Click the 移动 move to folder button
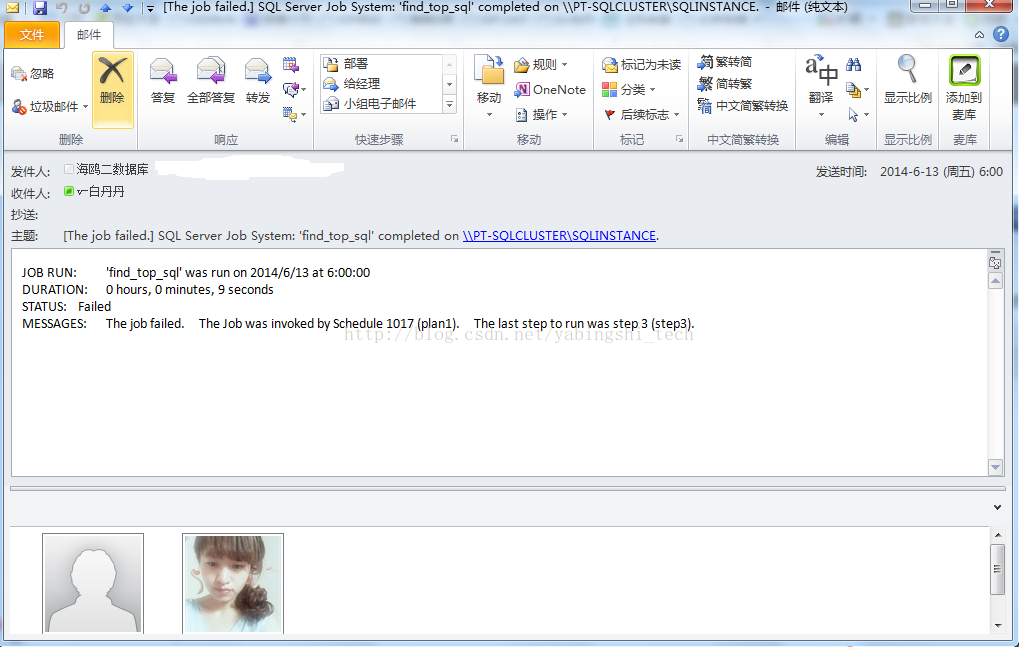Screen dimensions: 1019x647 489,86
